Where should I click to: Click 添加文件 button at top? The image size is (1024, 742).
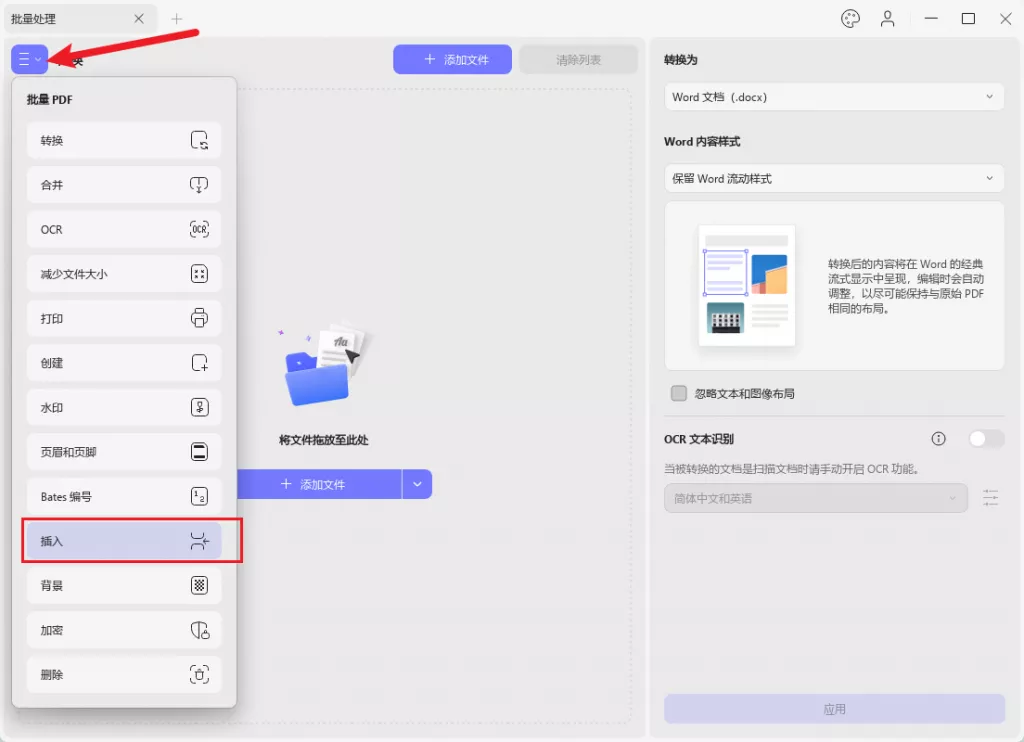click(453, 59)
